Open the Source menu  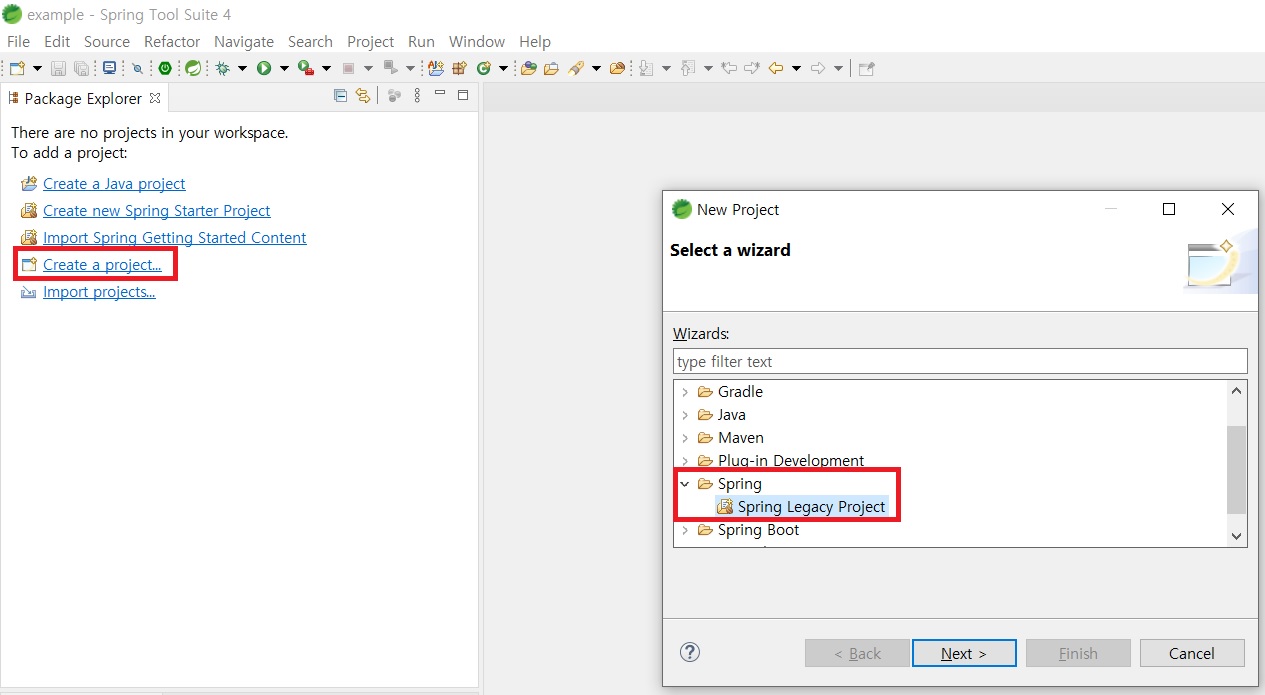pyautogui.click(x=107, y=41)
